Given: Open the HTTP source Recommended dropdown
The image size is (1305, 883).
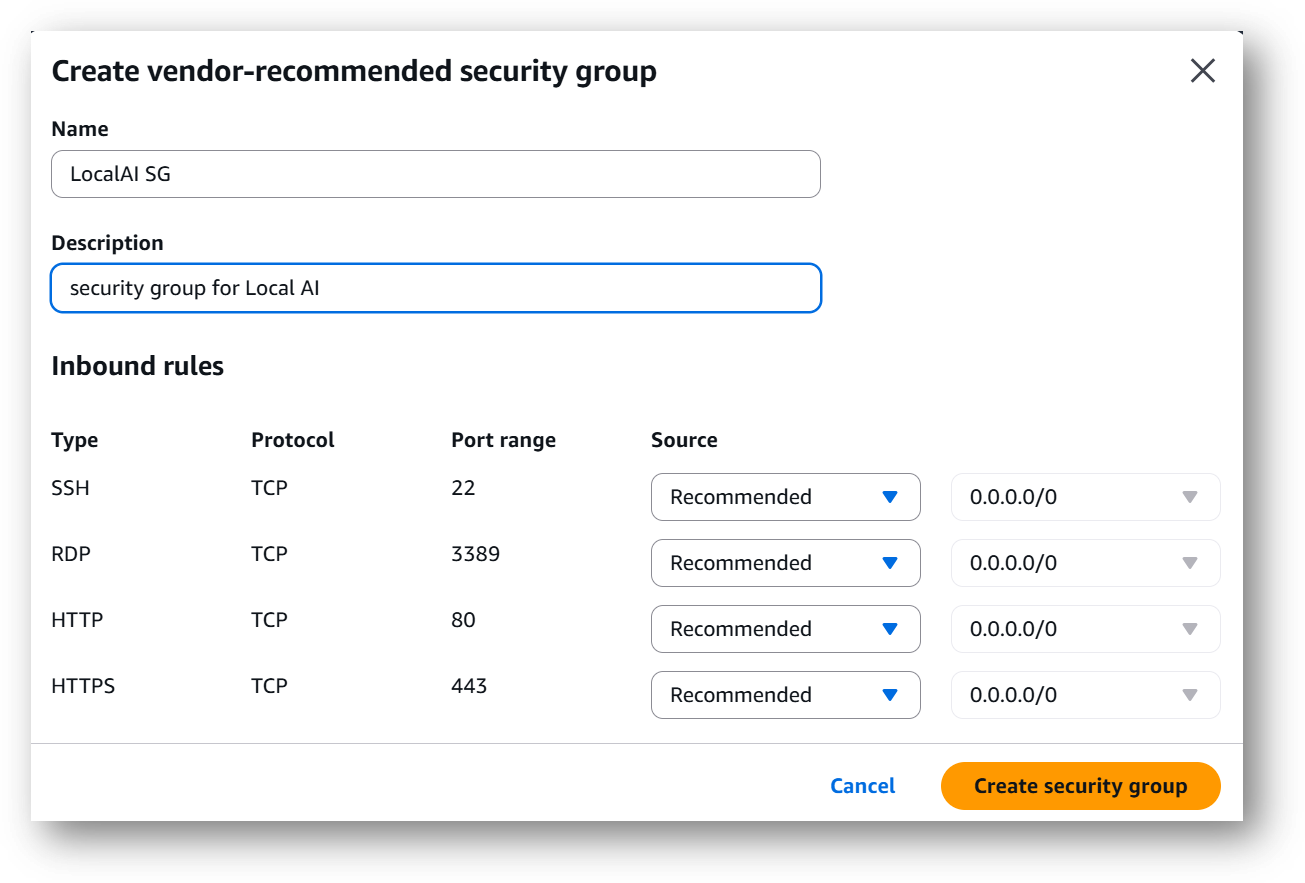Looking at the screenshot, I should (785, 629).
